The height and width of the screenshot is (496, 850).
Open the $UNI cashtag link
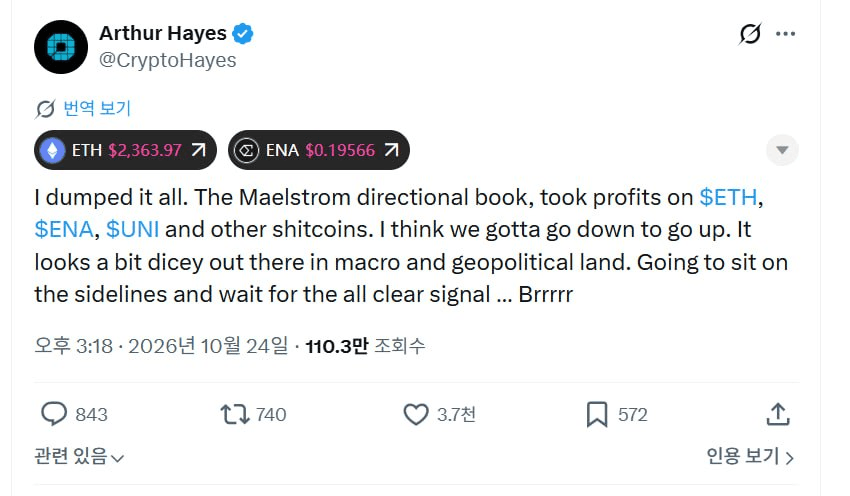[133, 229]
